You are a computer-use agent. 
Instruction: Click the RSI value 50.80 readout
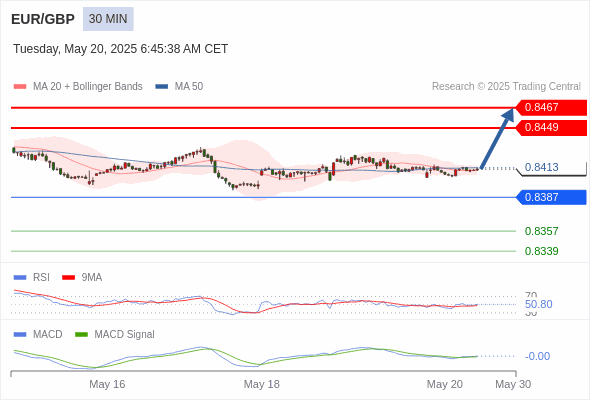(x=538, y=304)
